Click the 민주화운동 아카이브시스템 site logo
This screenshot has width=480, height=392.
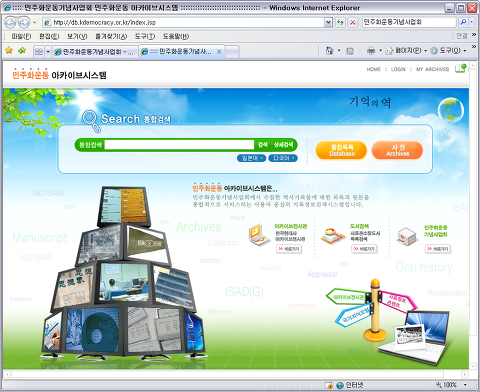click(x=59, y=74)
